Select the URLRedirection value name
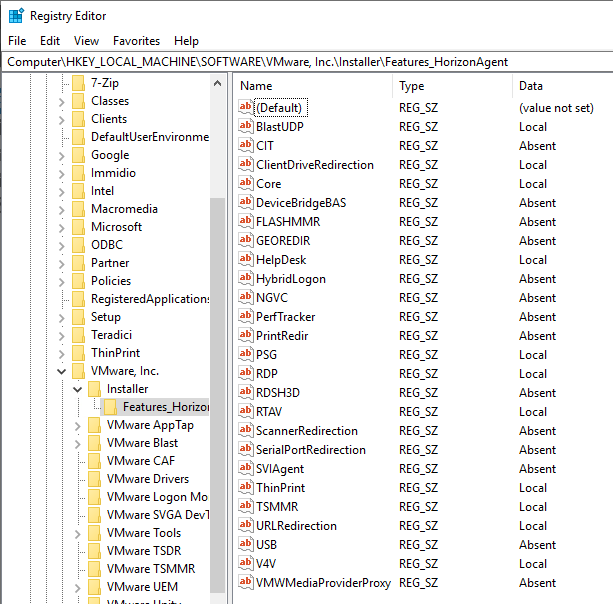The height and width of the screenshot is (604, 613). (296, 526)
